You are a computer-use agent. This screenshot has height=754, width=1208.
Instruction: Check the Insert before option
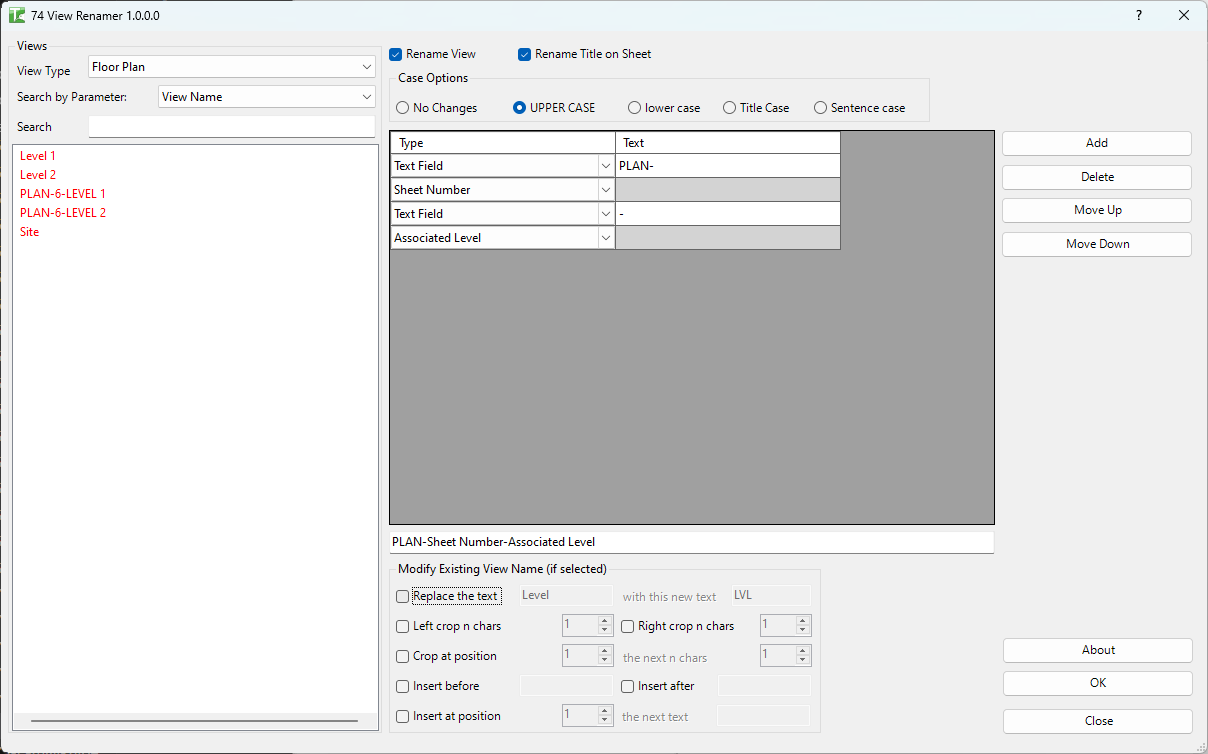[x=402, y=686]
